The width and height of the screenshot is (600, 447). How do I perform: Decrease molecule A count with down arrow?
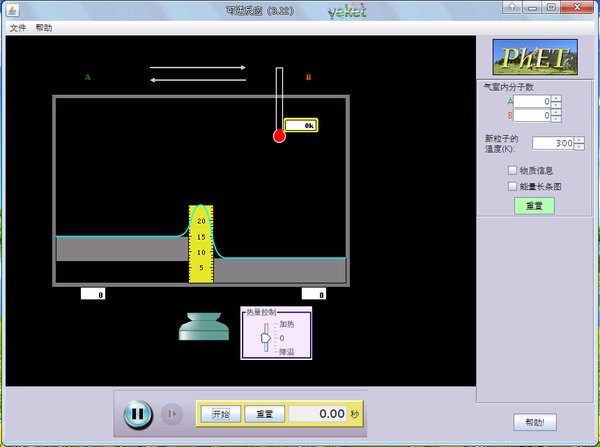click(556, 105)
